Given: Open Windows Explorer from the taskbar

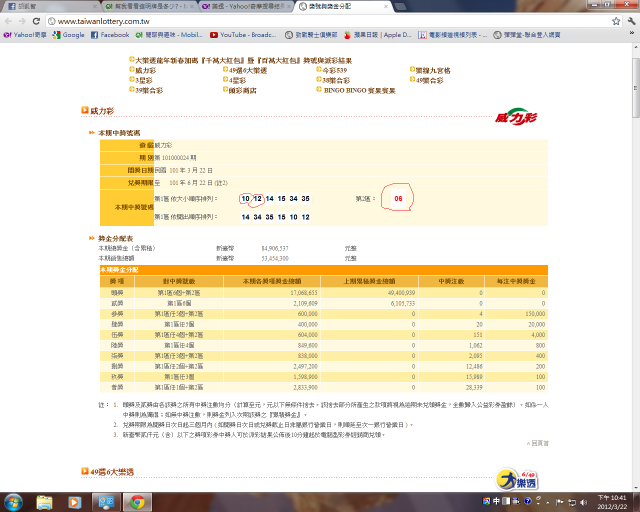Looking at the screenshot, I should tap(44, 502).
